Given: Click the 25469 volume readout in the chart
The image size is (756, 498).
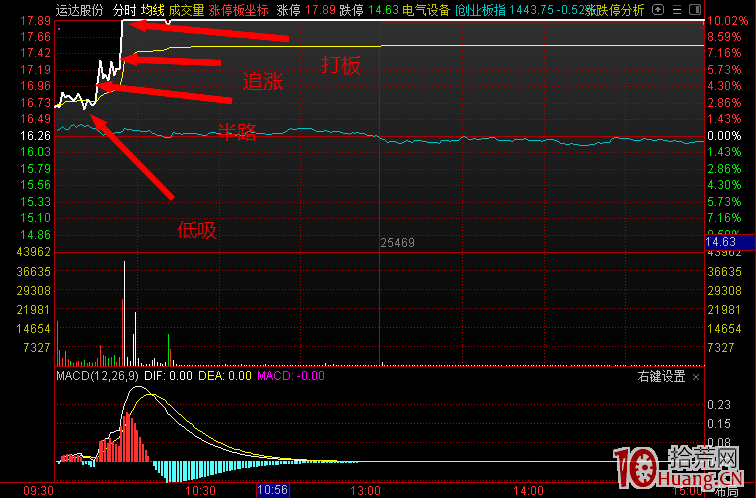Looking at the screenshot, I should 398,243.
